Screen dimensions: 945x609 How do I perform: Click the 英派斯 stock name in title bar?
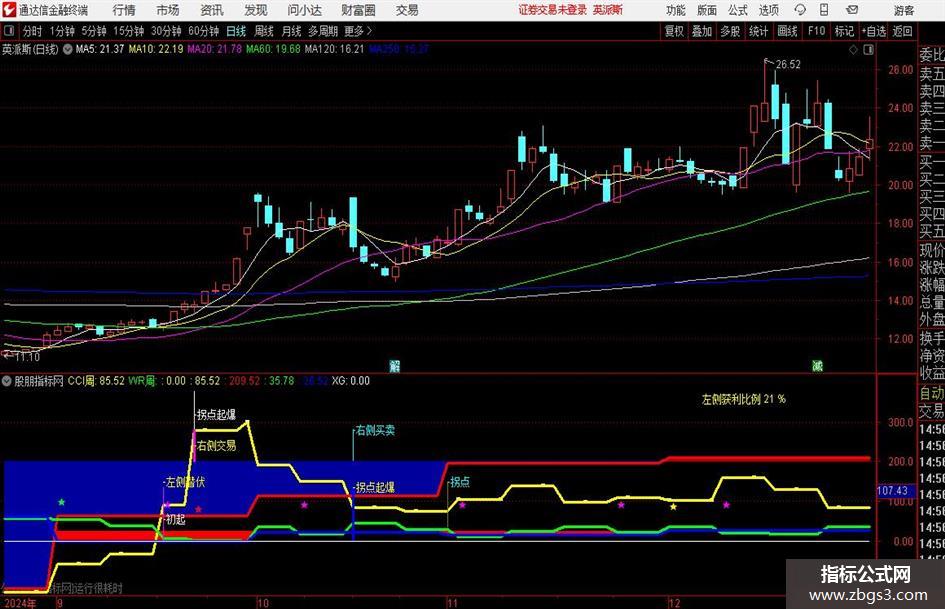coord(608,10)
